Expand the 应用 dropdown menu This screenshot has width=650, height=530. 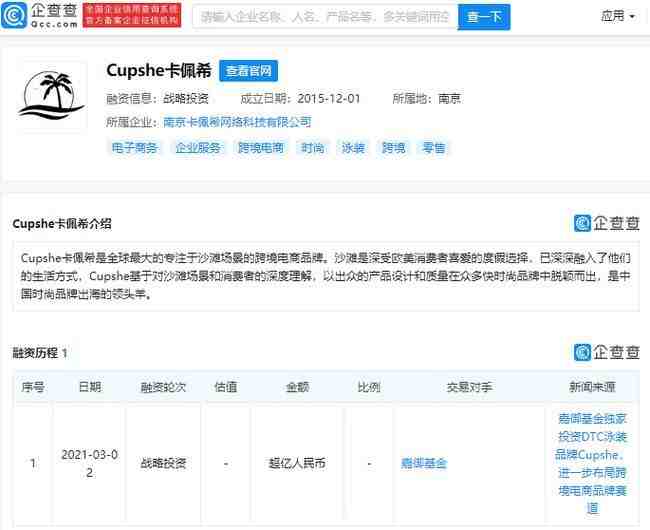pyautogui.click(x=618, y=16)
